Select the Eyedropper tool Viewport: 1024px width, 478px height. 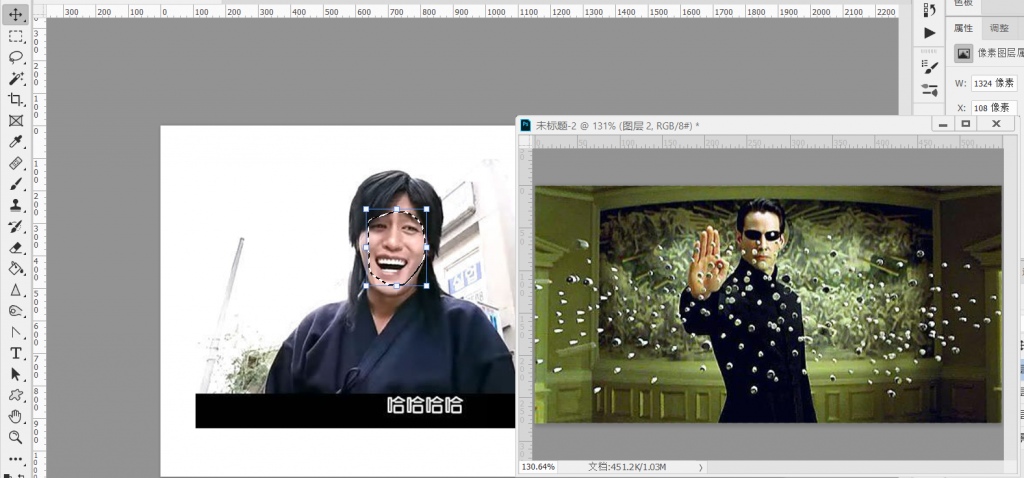[16, 142]
